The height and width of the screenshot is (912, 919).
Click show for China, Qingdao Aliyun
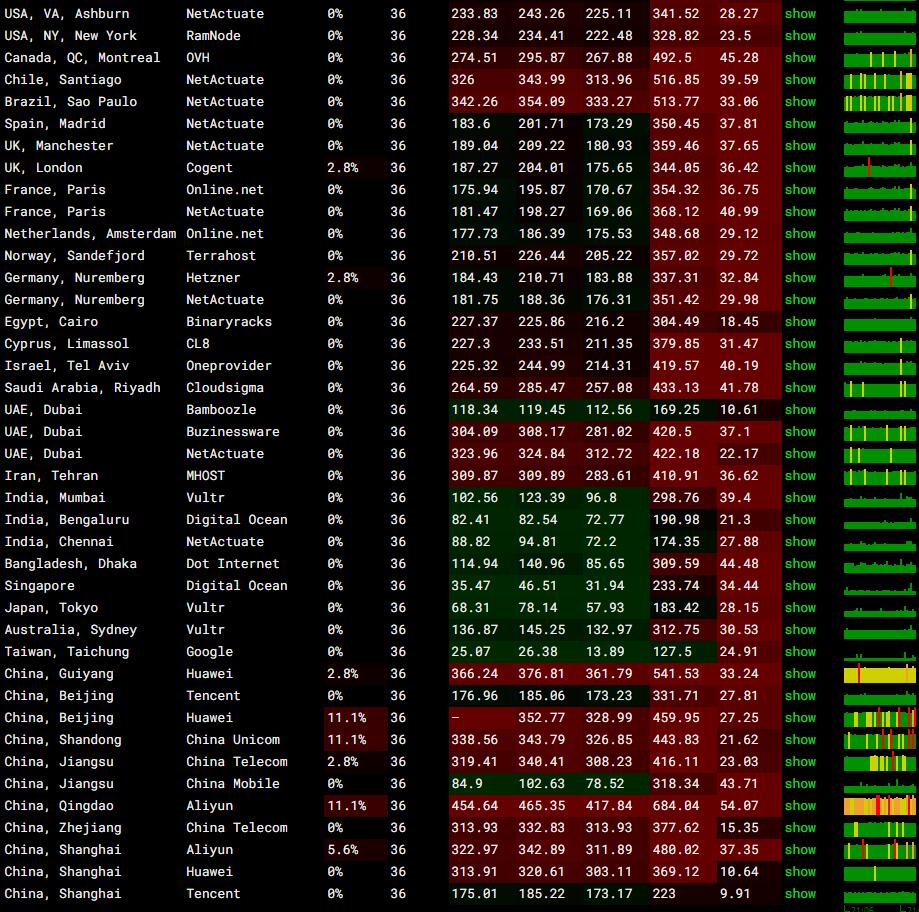click(800, 805)
